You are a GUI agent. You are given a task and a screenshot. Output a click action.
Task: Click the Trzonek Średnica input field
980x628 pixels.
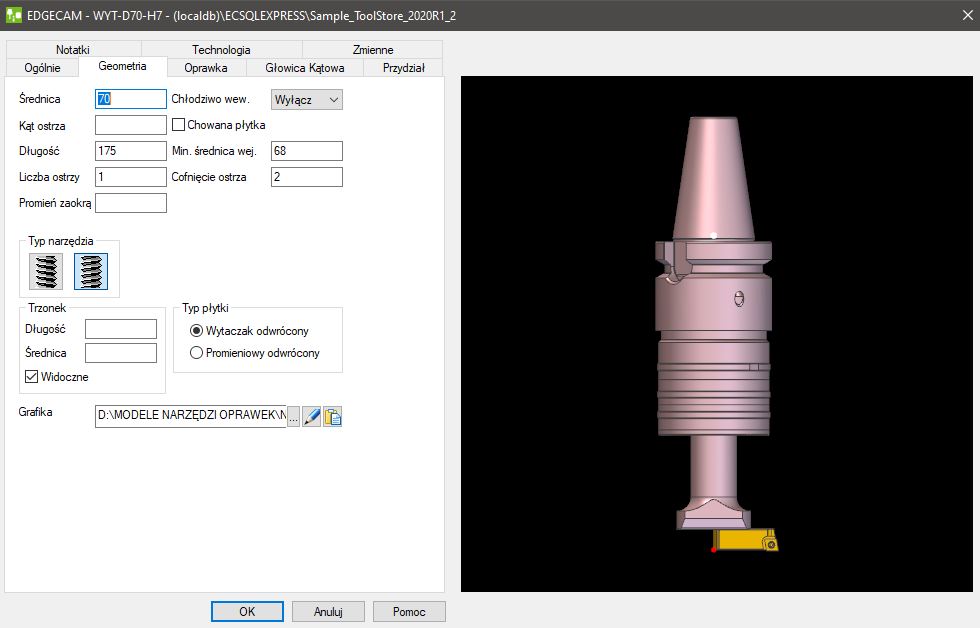pyautogui.click(x=121, y=353)
